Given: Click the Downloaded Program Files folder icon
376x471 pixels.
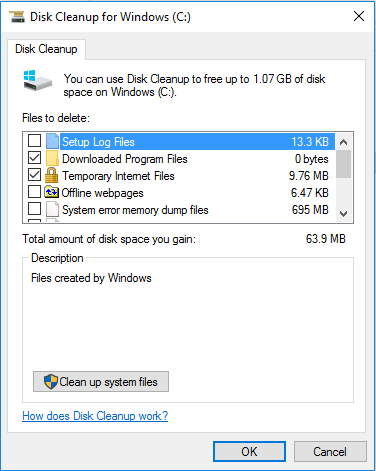Looking at the screenshot, I should pyautogui.click(x=52, y=158).
